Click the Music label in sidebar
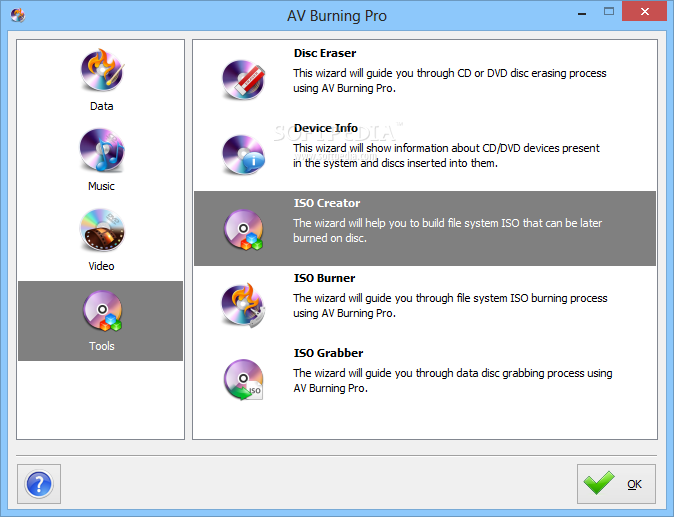This screenshot has height=517, width=674. point(101,186)
